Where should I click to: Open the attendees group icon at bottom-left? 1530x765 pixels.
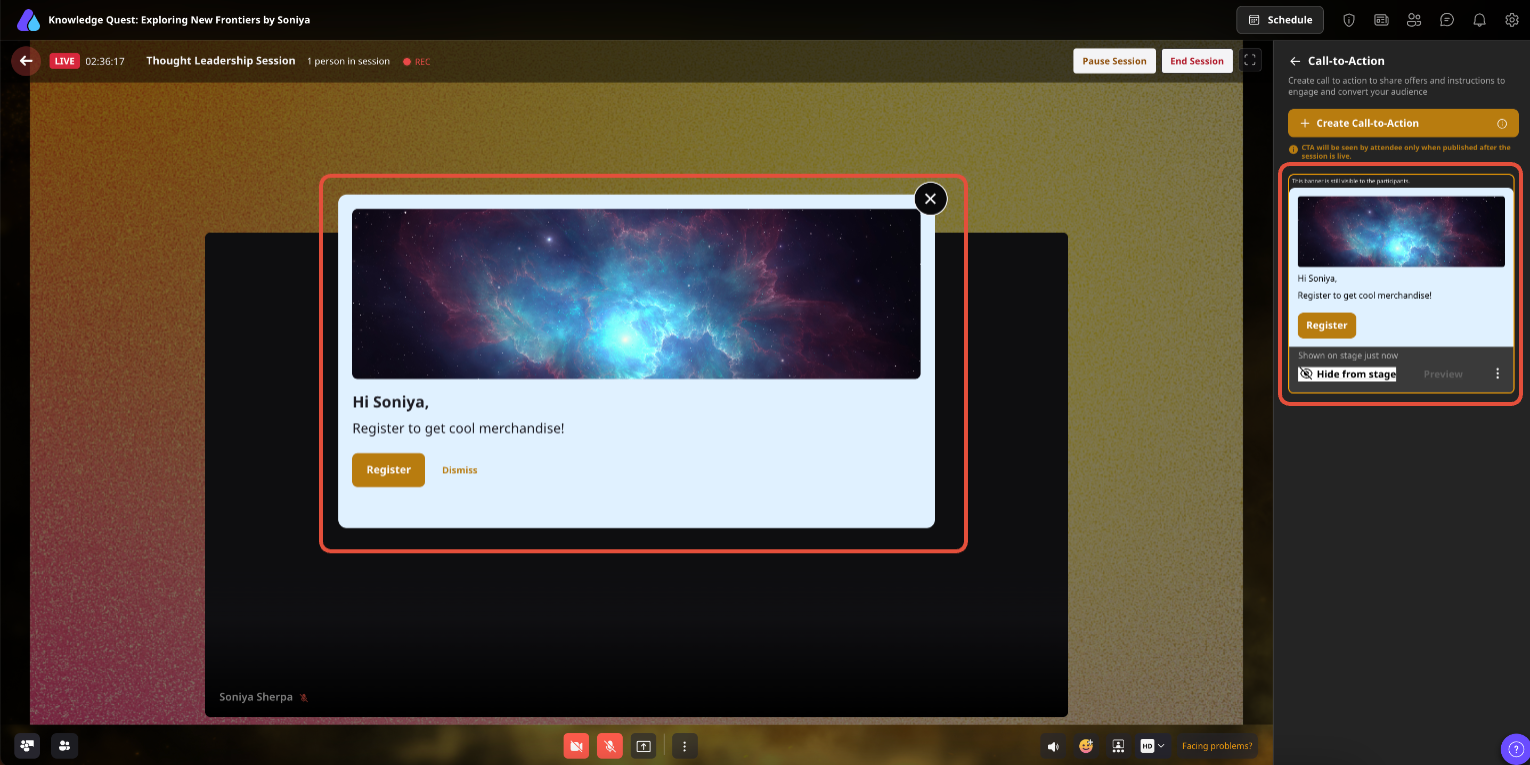point(65,745)
